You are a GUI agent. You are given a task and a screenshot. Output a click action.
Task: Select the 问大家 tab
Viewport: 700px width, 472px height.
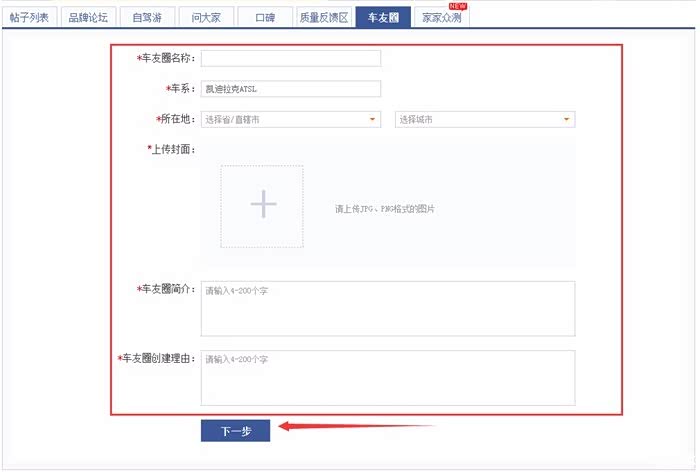click(206, 18)
